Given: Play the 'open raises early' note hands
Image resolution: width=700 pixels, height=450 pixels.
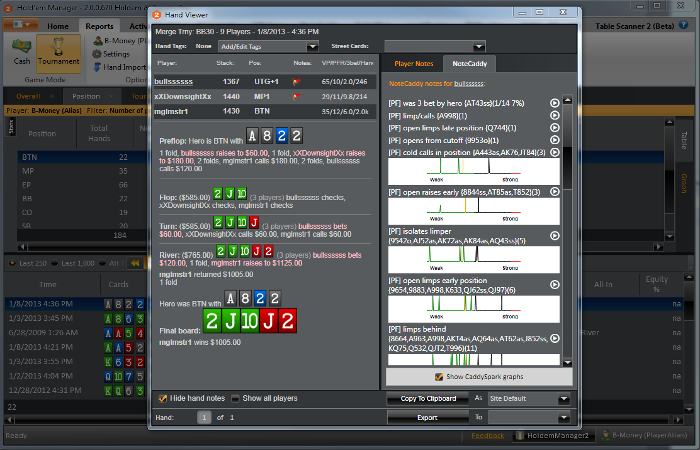Looking at the screenshot, I should [x=555, y=191].
